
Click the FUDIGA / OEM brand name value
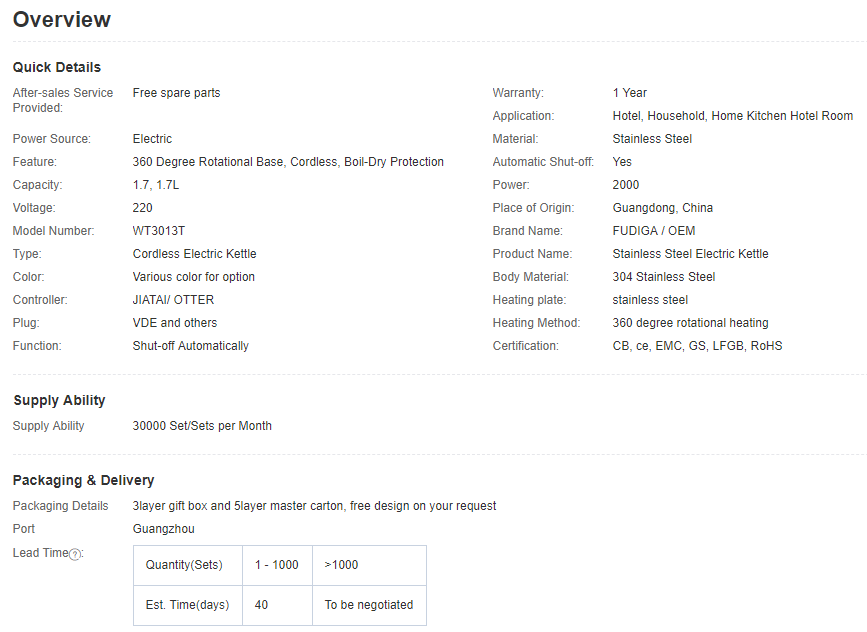point(654,231)
